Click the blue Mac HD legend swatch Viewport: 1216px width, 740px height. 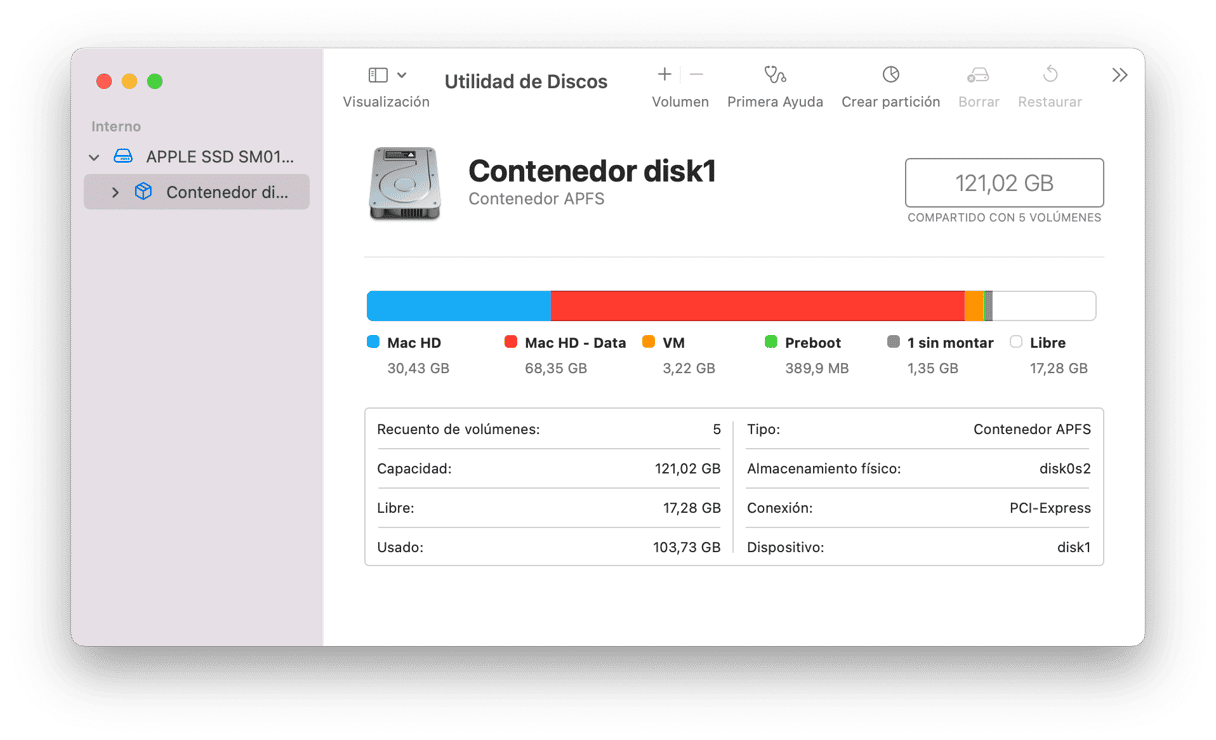click(373, 342)
